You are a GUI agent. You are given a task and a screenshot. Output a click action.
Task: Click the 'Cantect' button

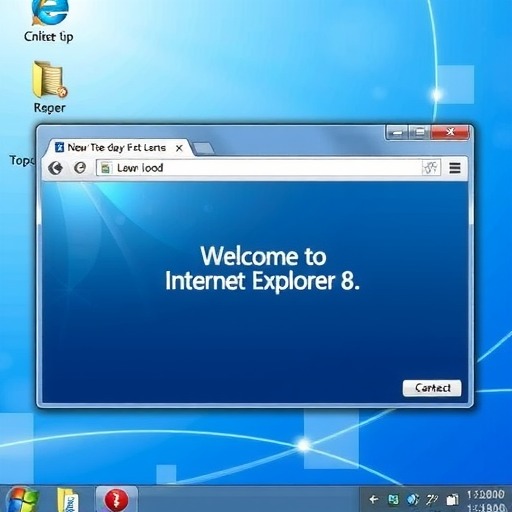[432, 388]
